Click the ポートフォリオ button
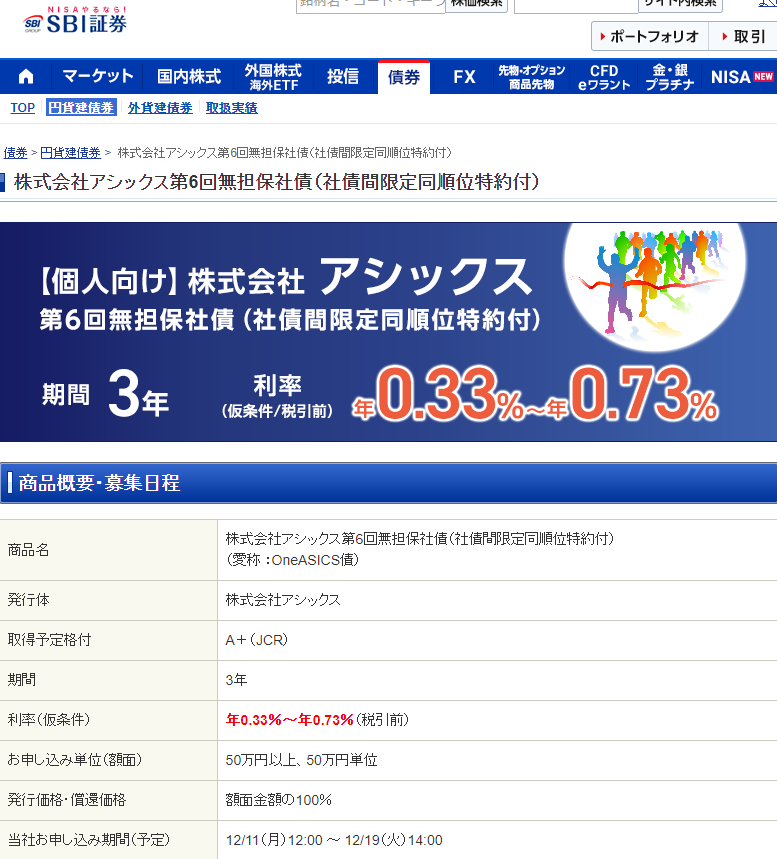The width and height of the screenshot is (777, 859). [x=650, y=37]
